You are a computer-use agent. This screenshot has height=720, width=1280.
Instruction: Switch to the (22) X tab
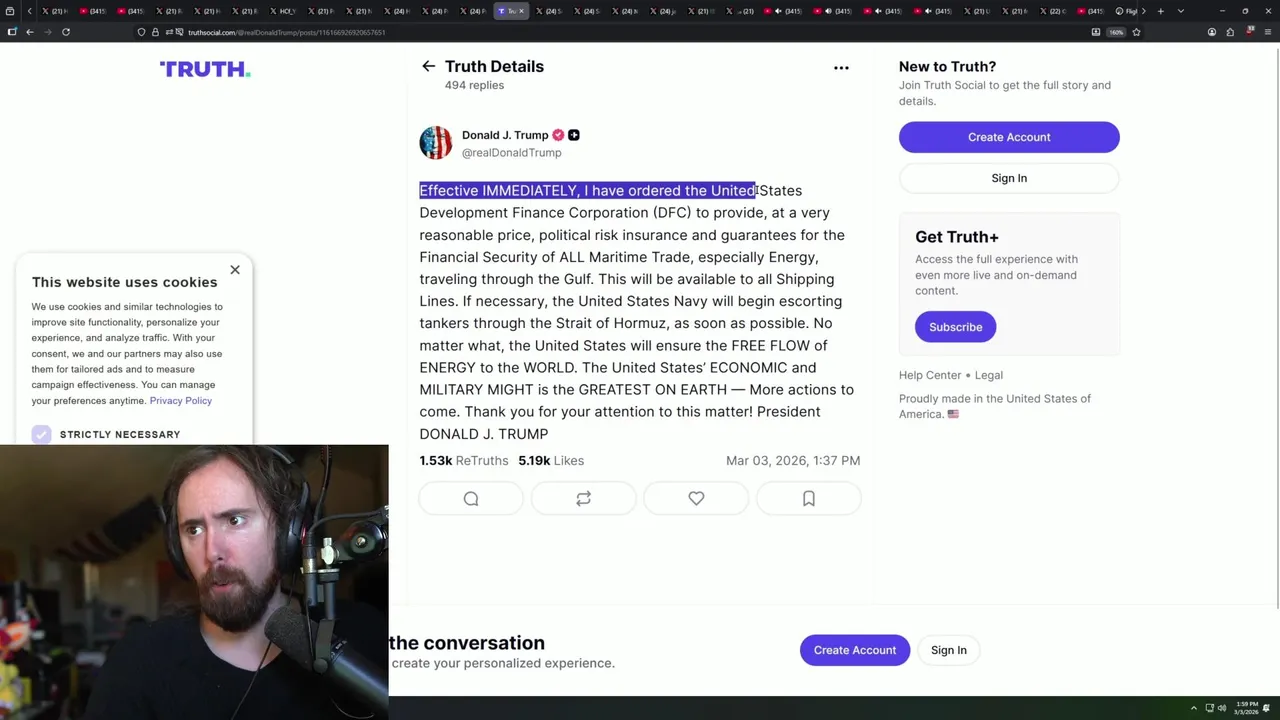click(x=1052, y=11)
